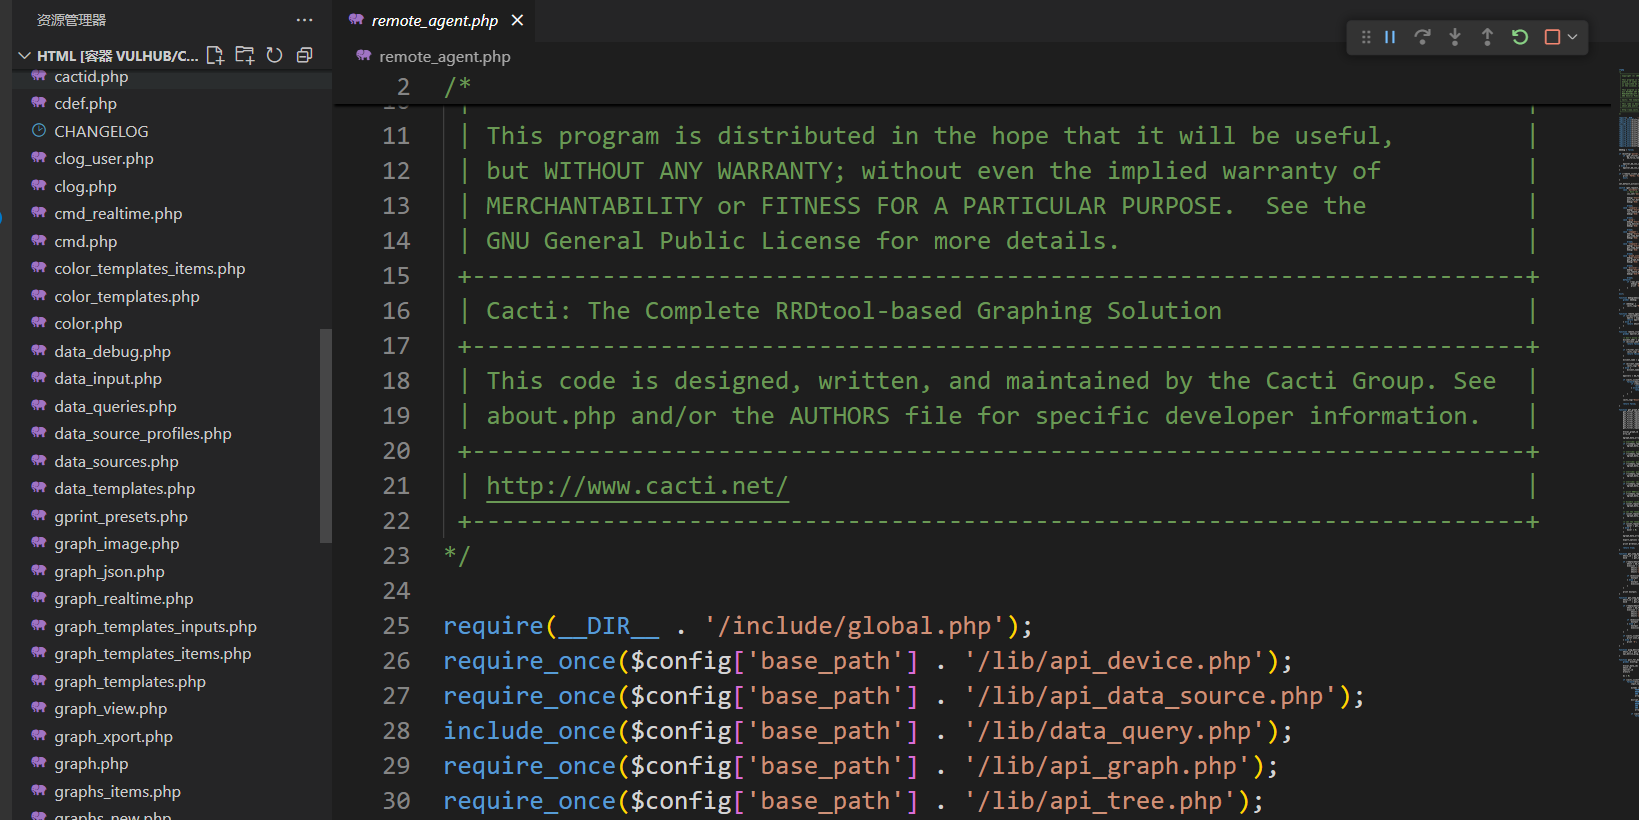Click the debug Step Over button
The image size is (1639, 820).
pyautogui.click(x=1422, y=37)
